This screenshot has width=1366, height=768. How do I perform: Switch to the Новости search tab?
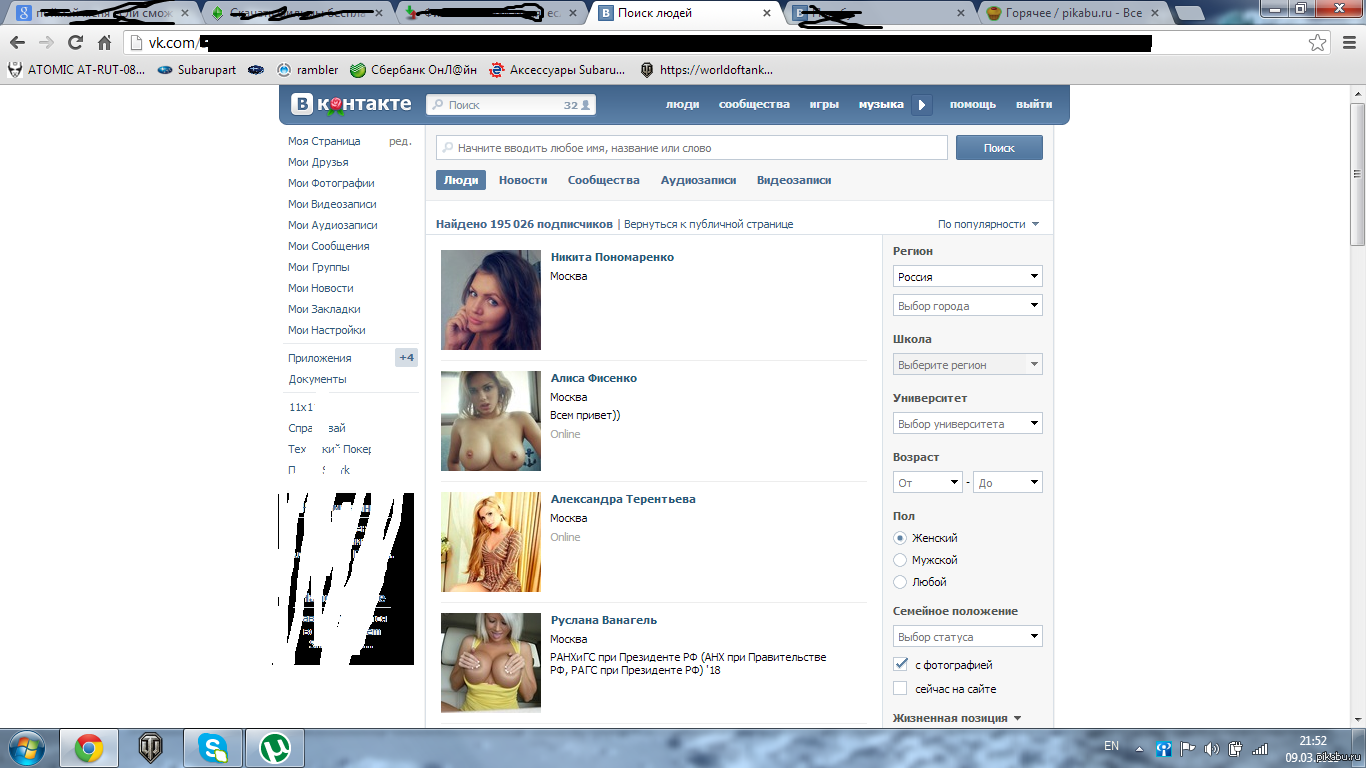(x=523, y=180)
